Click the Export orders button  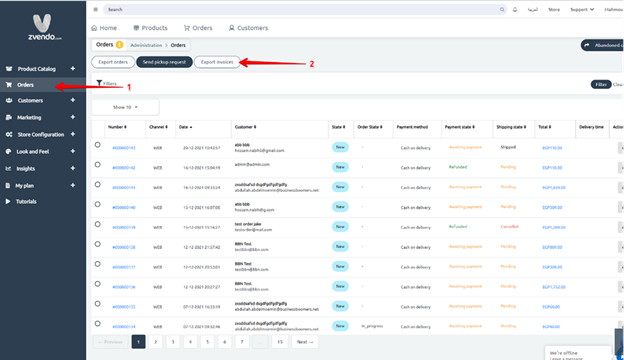(113, 62)
